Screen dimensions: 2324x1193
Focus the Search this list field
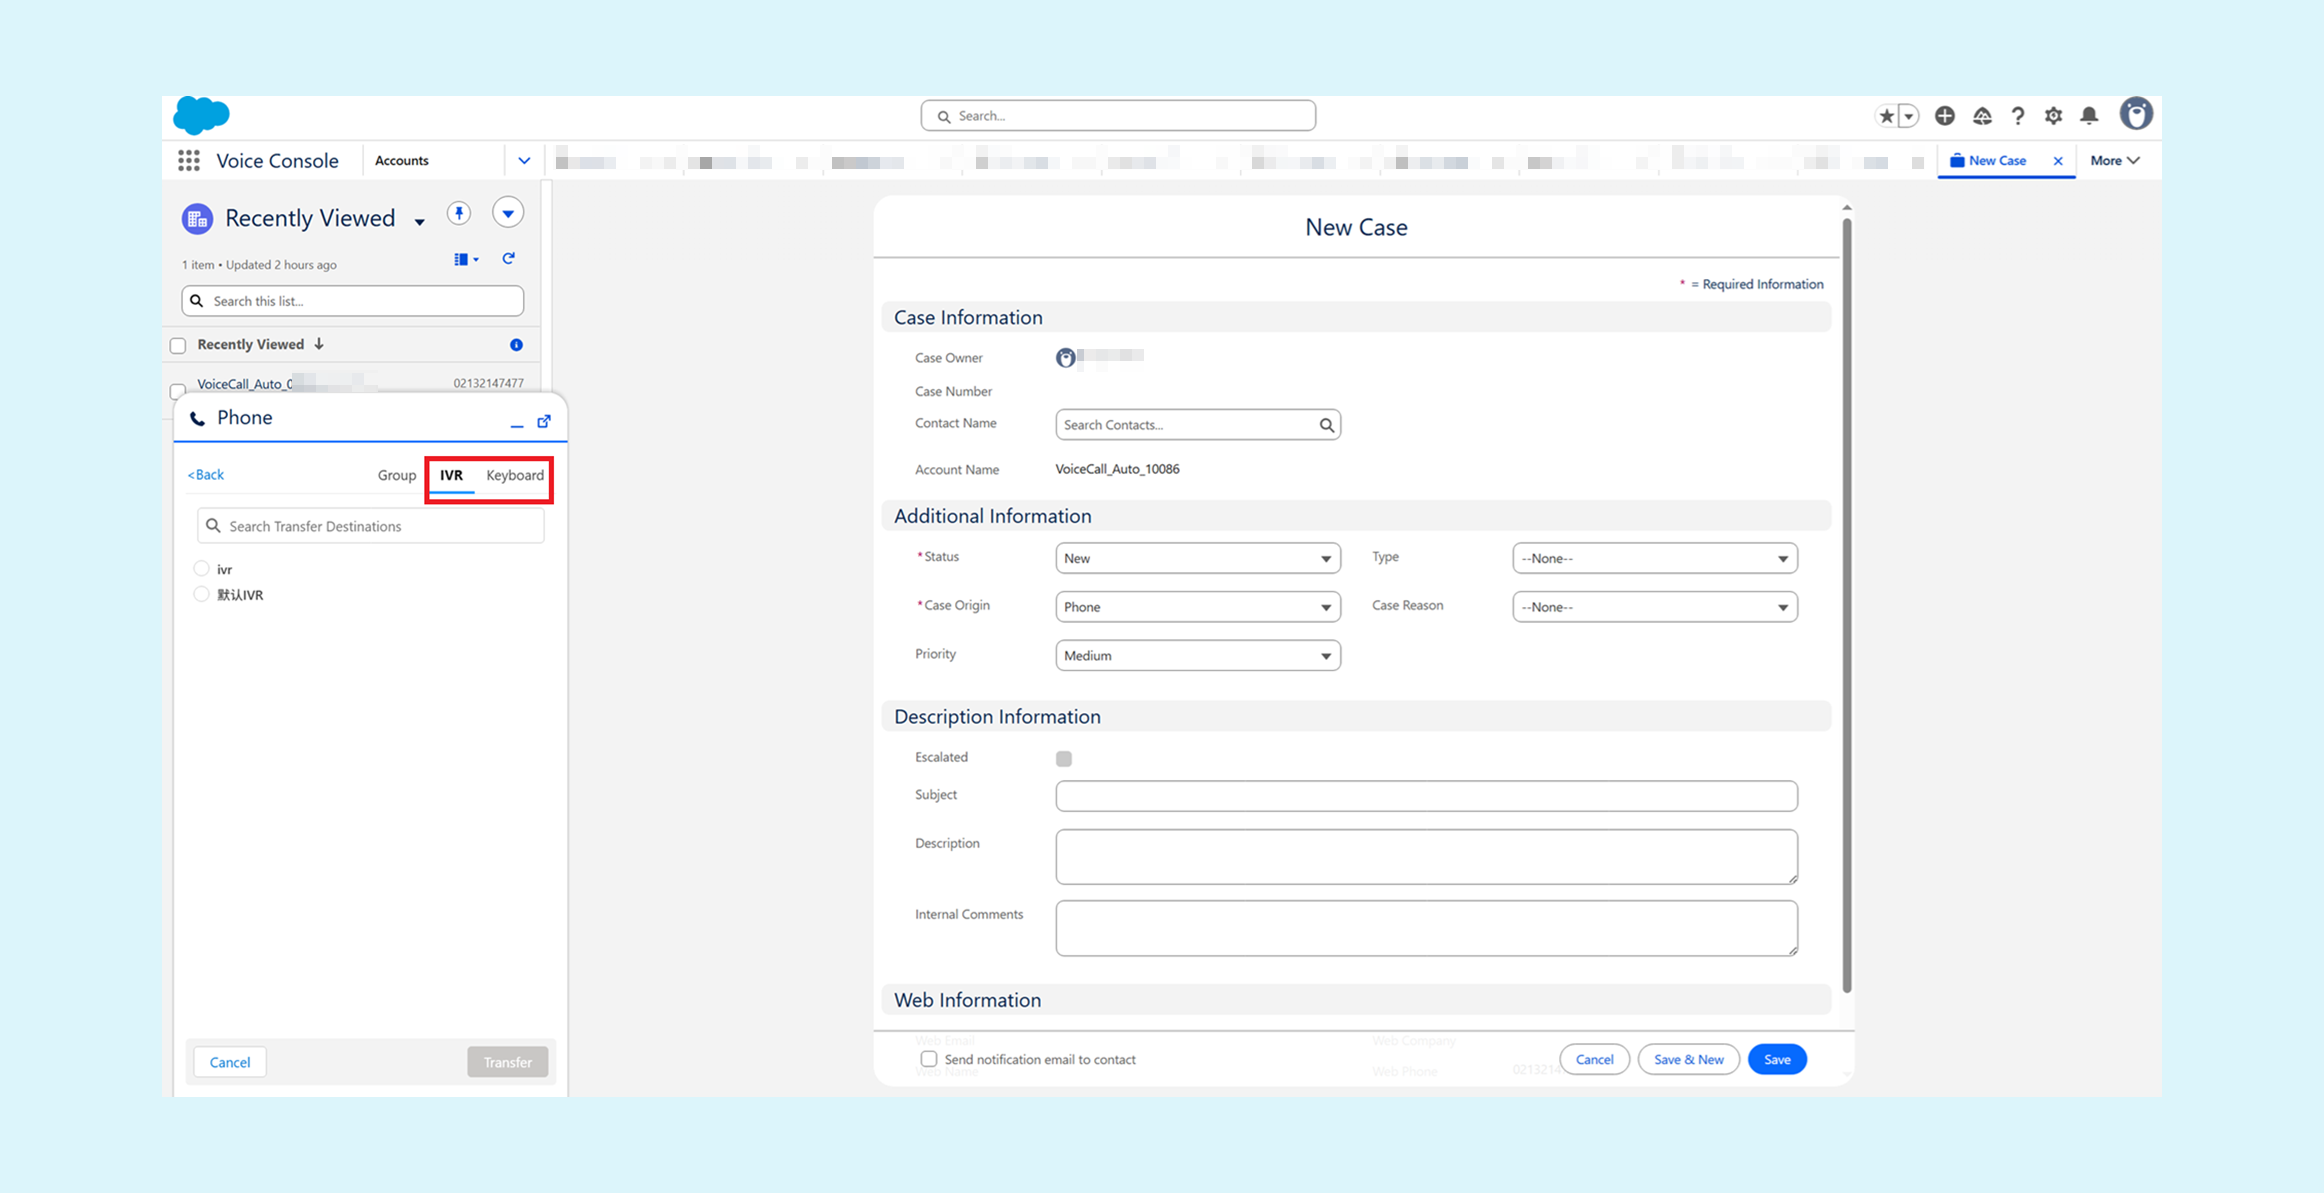pos(353,301)
